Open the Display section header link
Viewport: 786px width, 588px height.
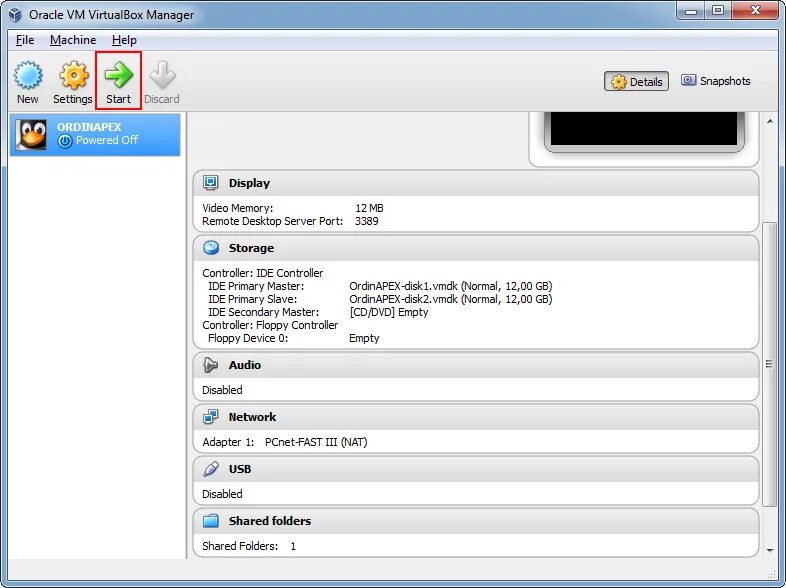click(249, 183)
